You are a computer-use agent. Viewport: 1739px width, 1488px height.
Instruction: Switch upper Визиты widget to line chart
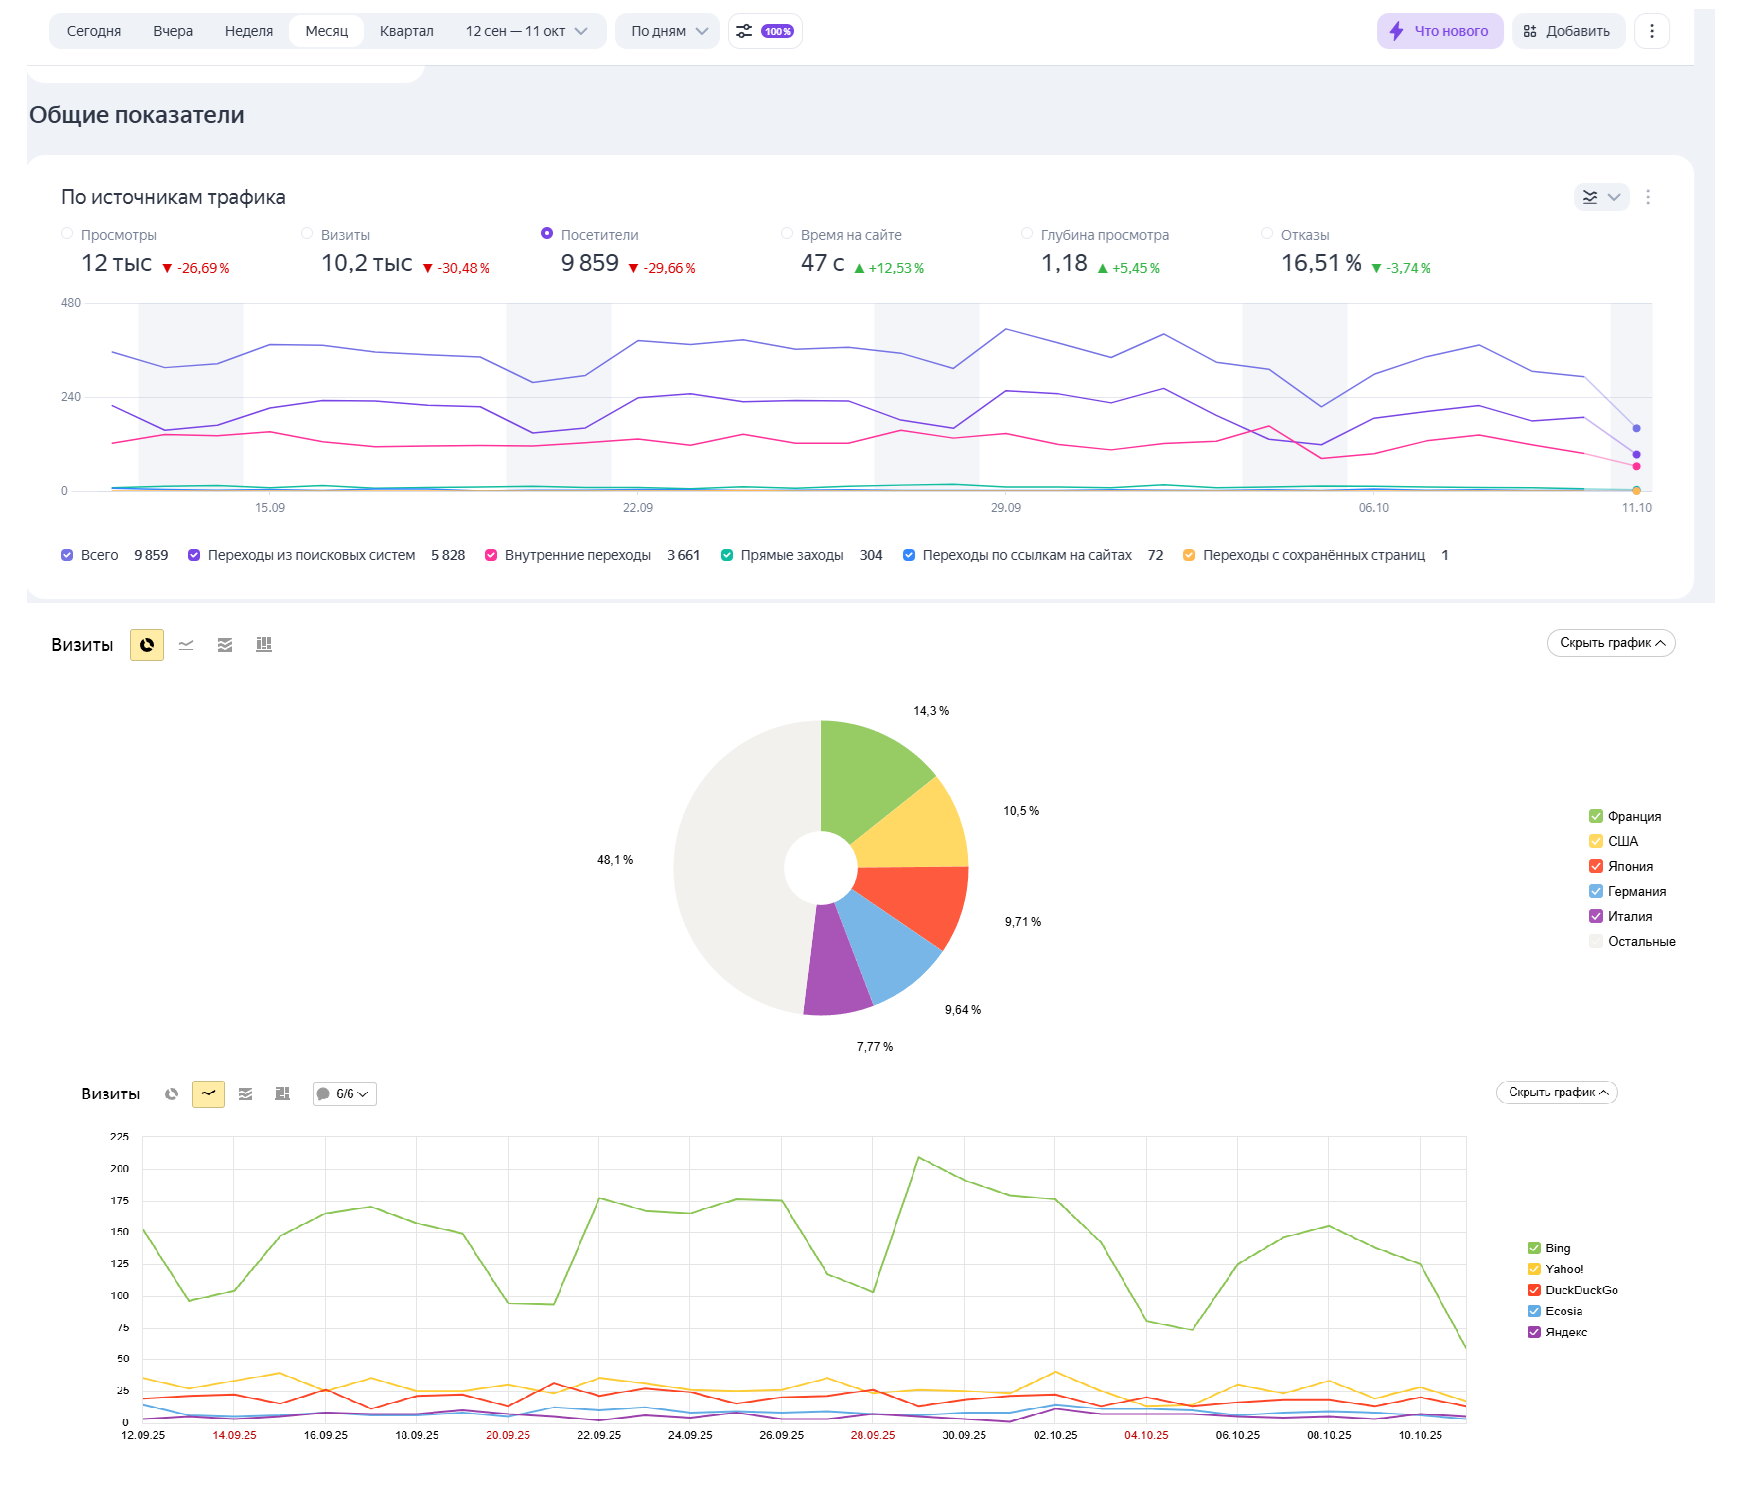click(186, 645)
